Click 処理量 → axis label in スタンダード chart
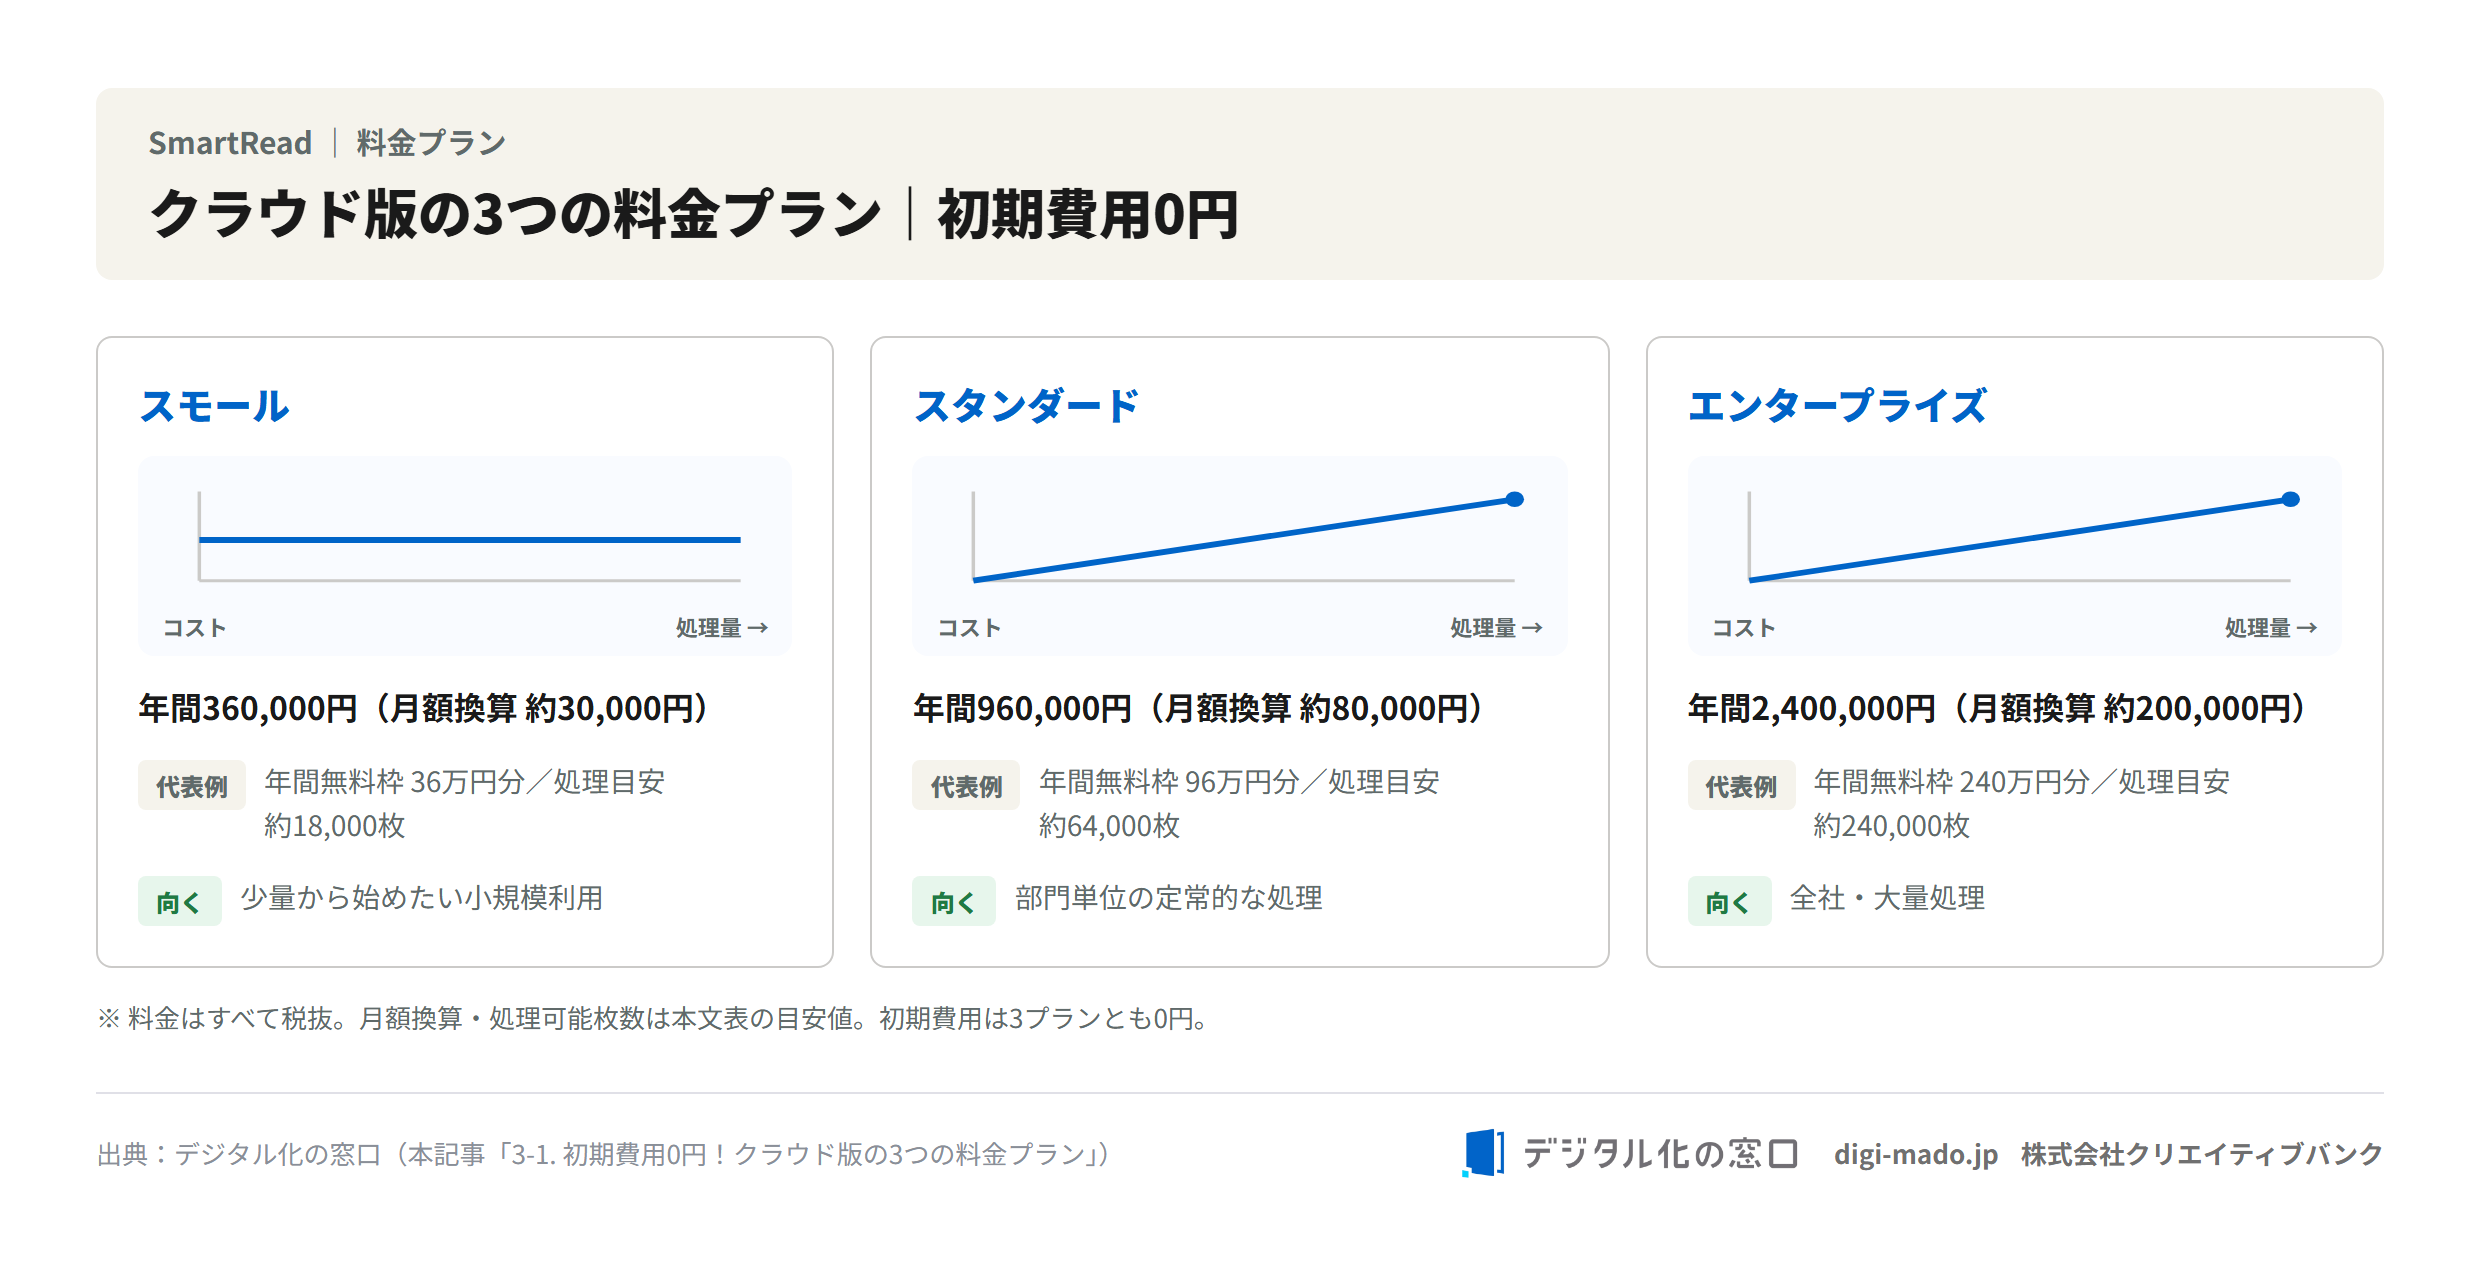 click(1497, 628)
